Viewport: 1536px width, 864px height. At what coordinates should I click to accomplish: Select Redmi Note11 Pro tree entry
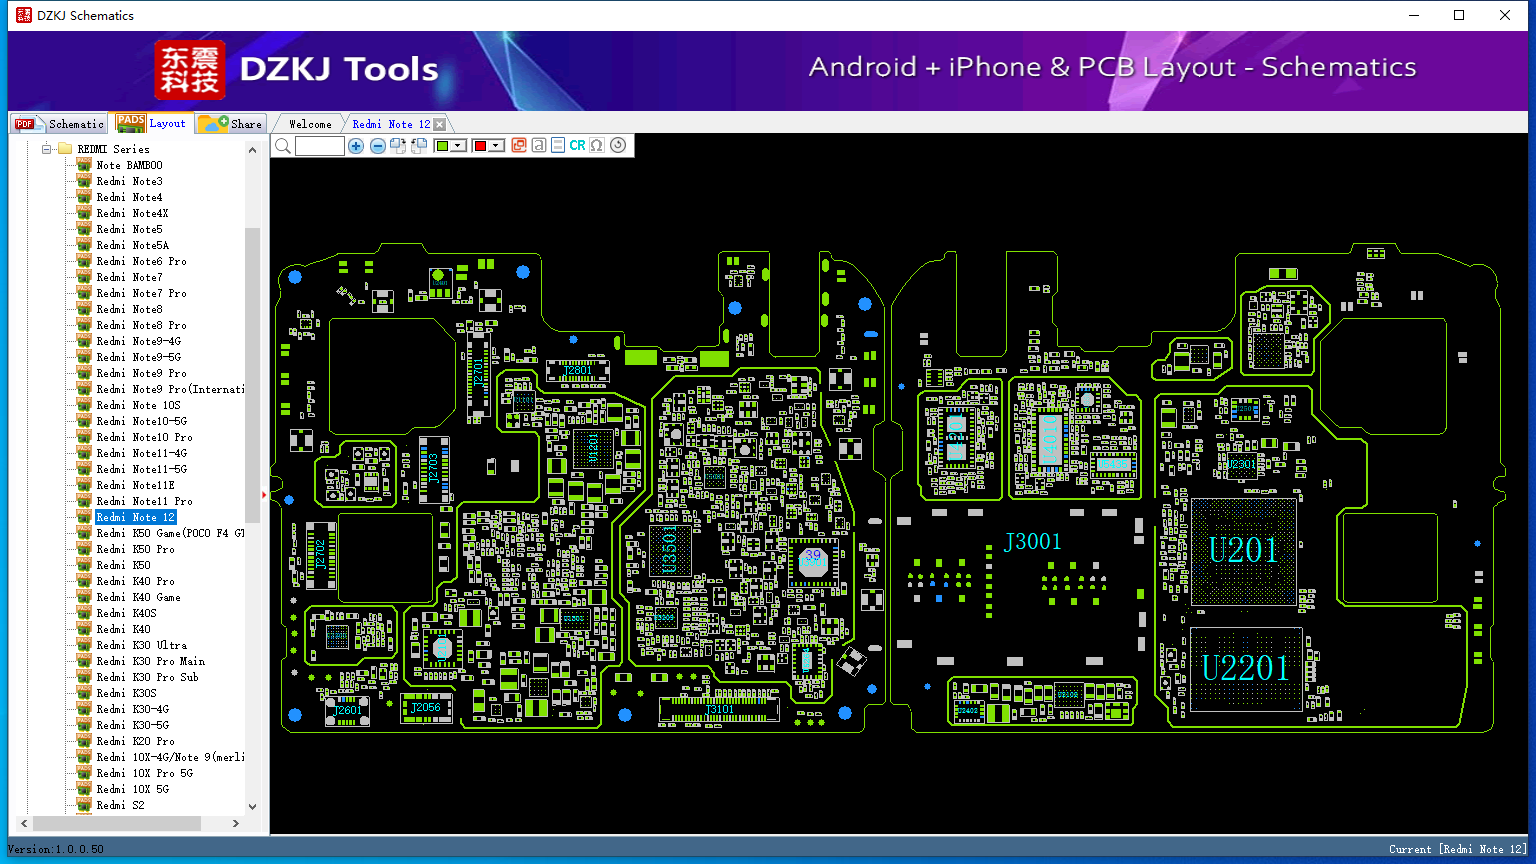pyautogui.click(x=144, y=501)
